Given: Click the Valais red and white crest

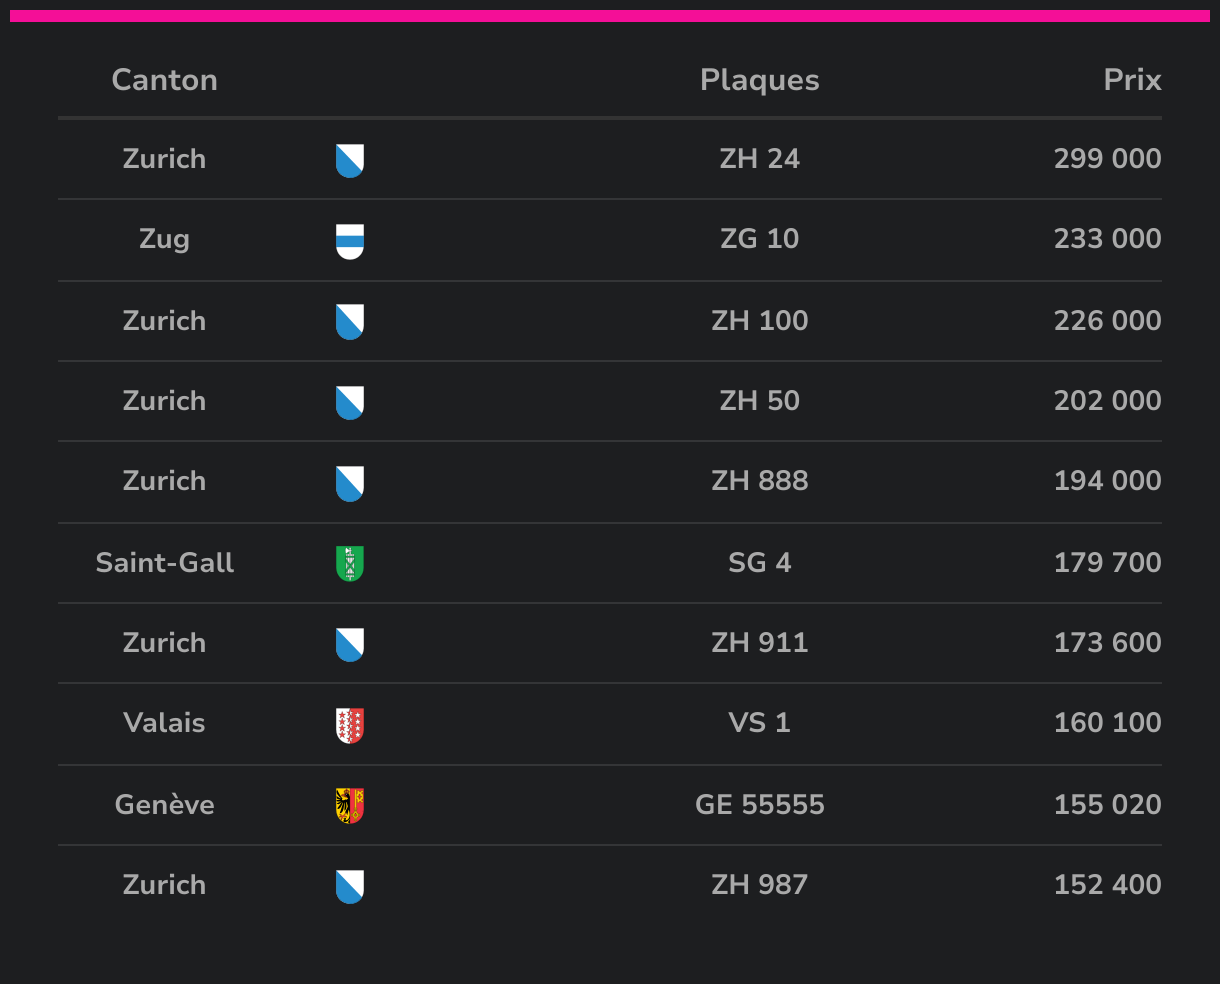Looking at the screenshot, I should (x=350, y=725).
